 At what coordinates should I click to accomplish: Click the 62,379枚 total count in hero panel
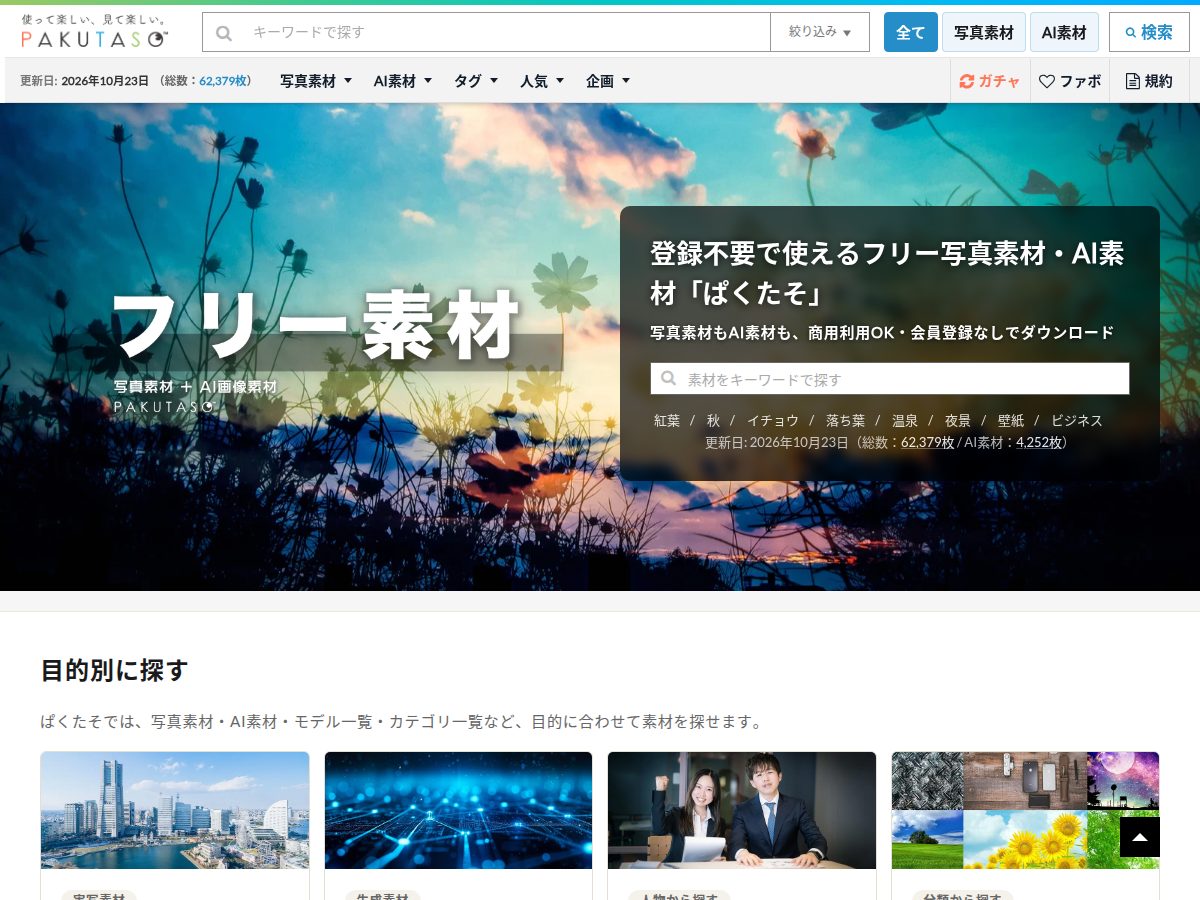click(x=928, y=442)
